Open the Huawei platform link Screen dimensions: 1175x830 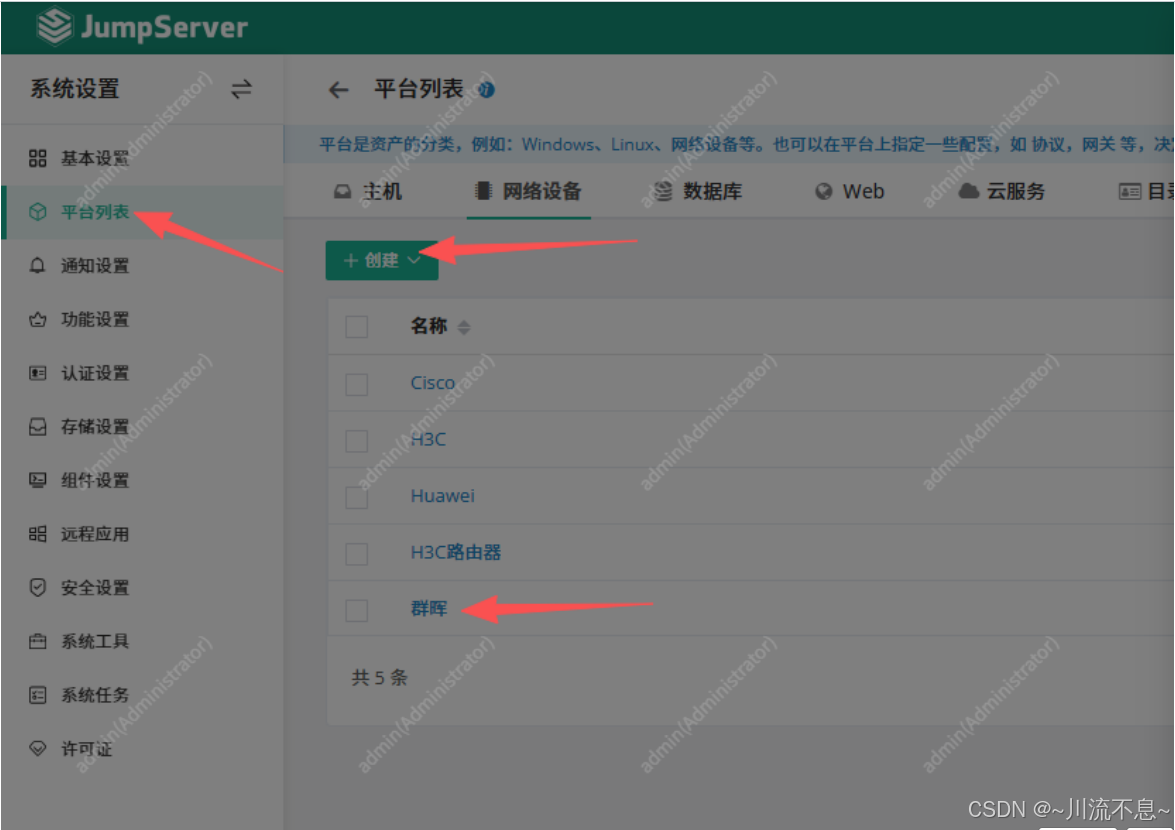(x=442, y=496)
